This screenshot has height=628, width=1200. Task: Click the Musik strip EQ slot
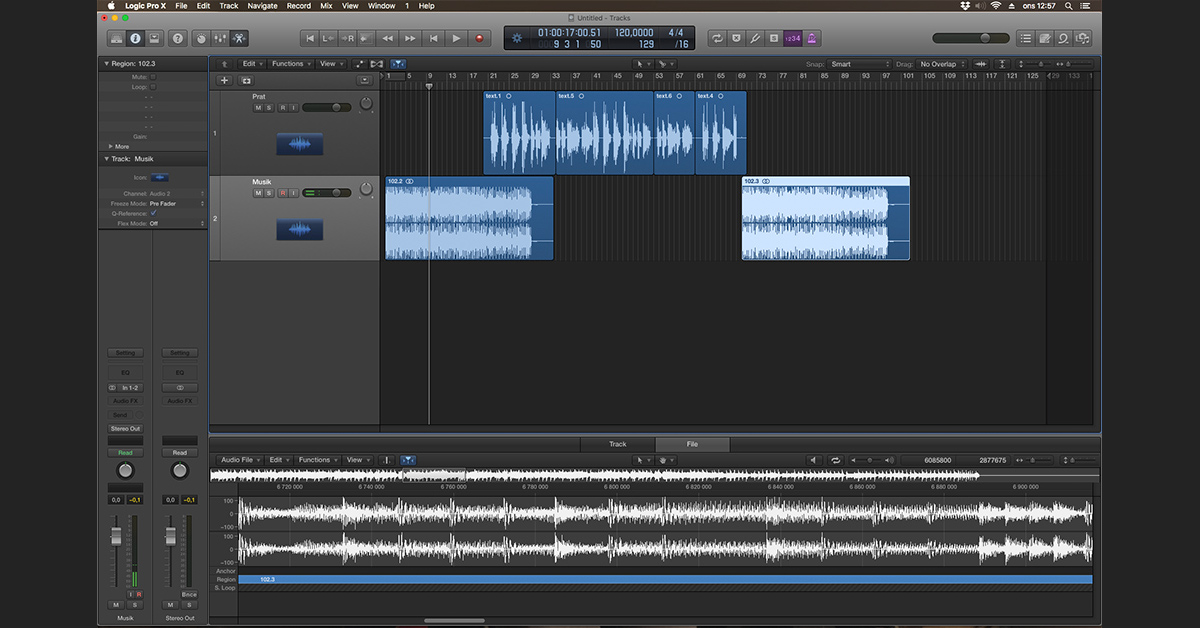click(x=125, y=372)
